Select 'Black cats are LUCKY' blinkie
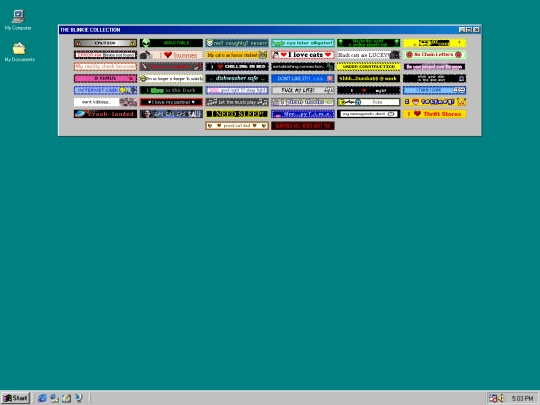 (368, 55)
